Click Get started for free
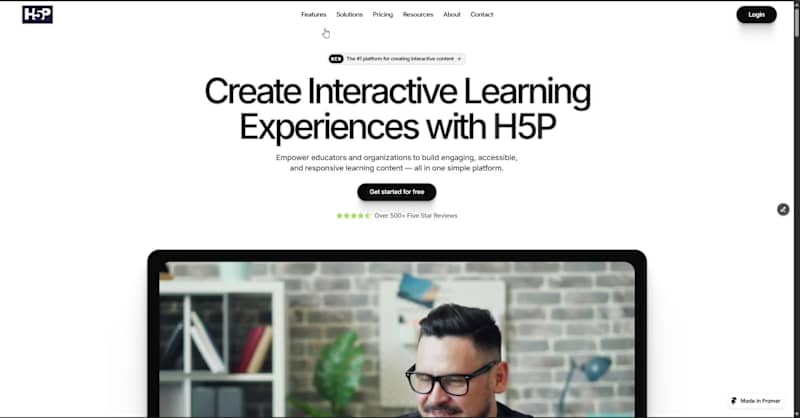The width and height of the screenshot is (800, 418). coord(396,192)
